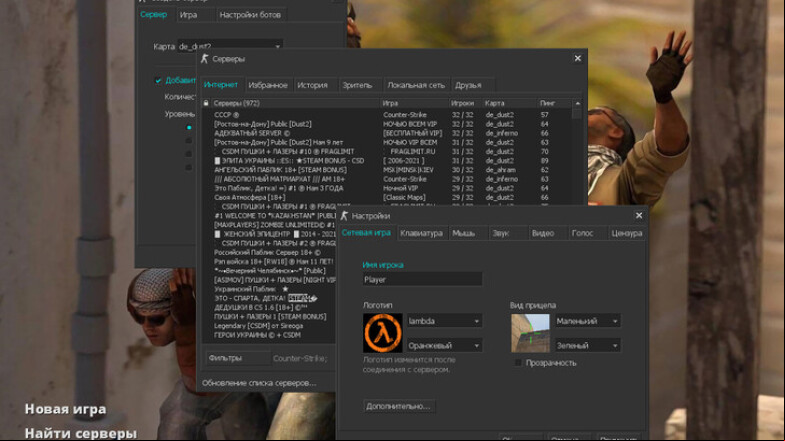The image size is (785, 441).
Task: Select the Рэп войска 18+ [RW18] row
Action: [269, 261]
